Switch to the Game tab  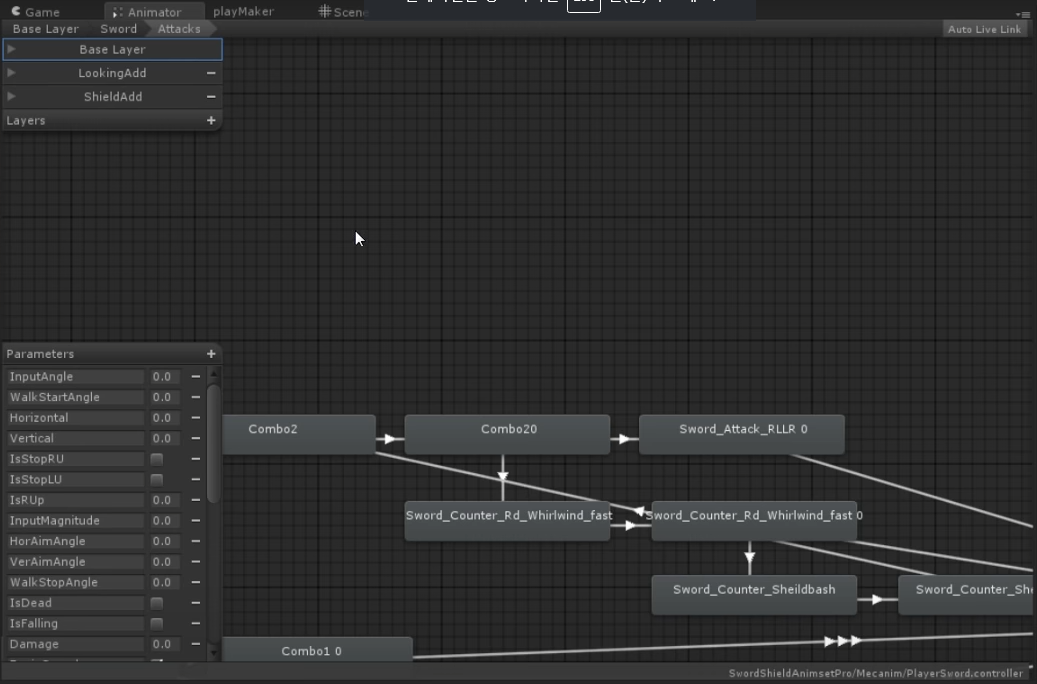point(36,12)
